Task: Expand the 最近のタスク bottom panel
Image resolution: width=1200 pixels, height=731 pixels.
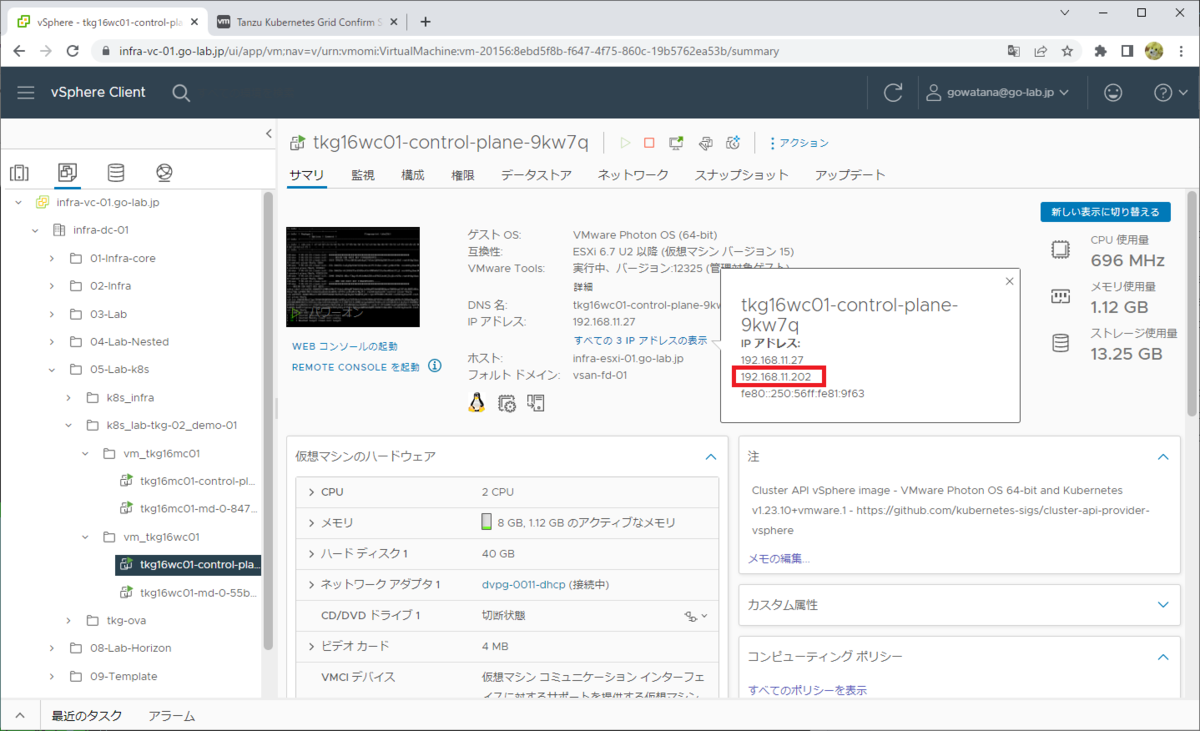Action: 20,716
